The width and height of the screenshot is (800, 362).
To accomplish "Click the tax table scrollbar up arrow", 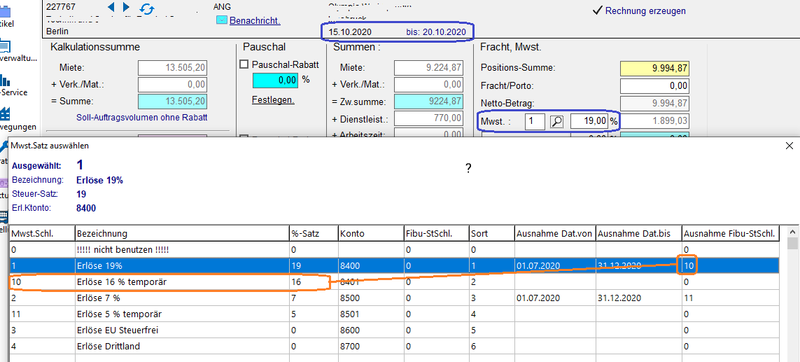I will [x=793, y=231].
